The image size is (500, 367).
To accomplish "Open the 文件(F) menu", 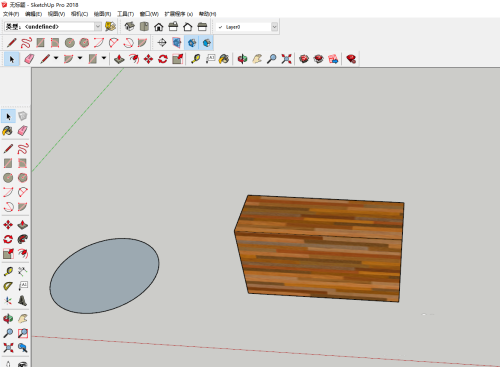I will (x=11, y=14).
